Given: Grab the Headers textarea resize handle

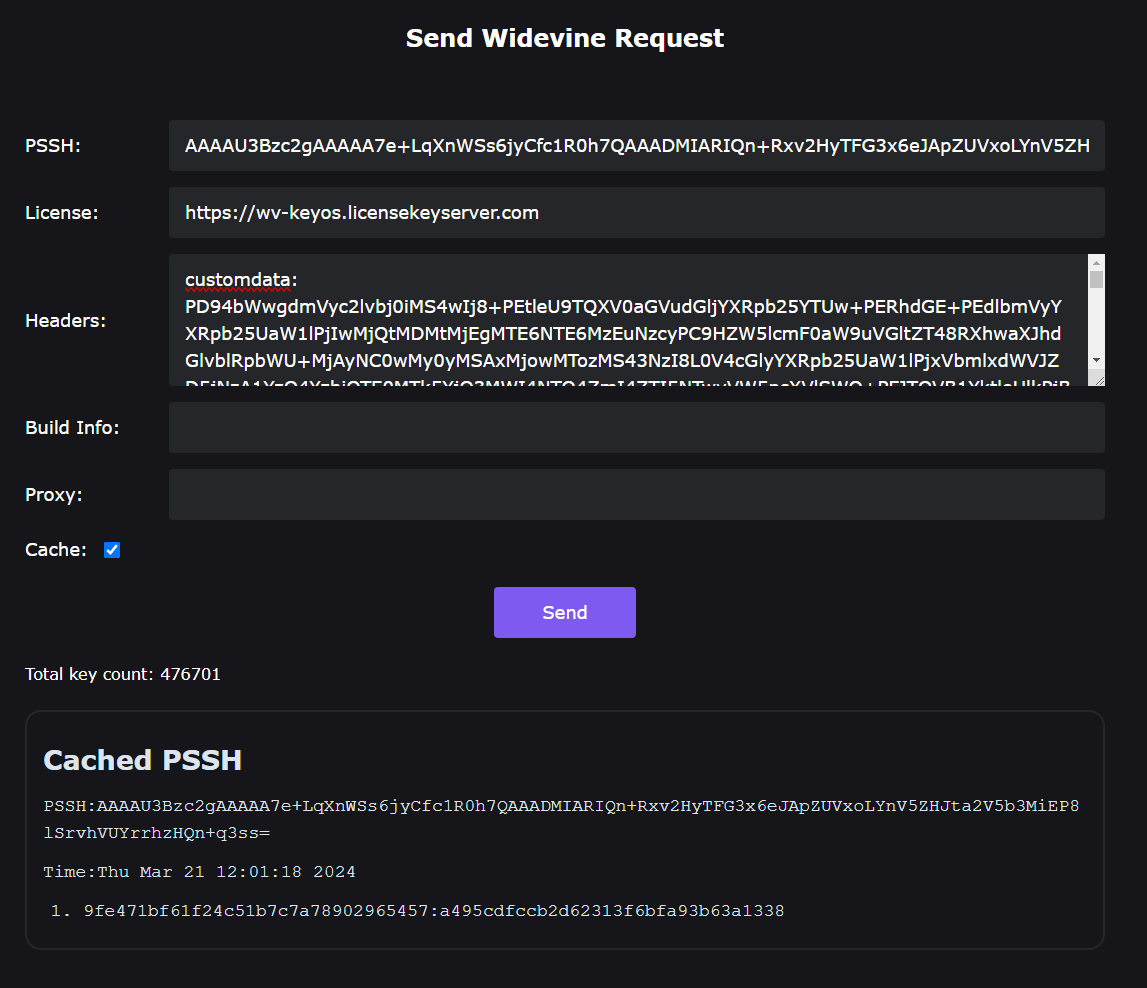Looking at the screenshot, I should coord(1097,378).
